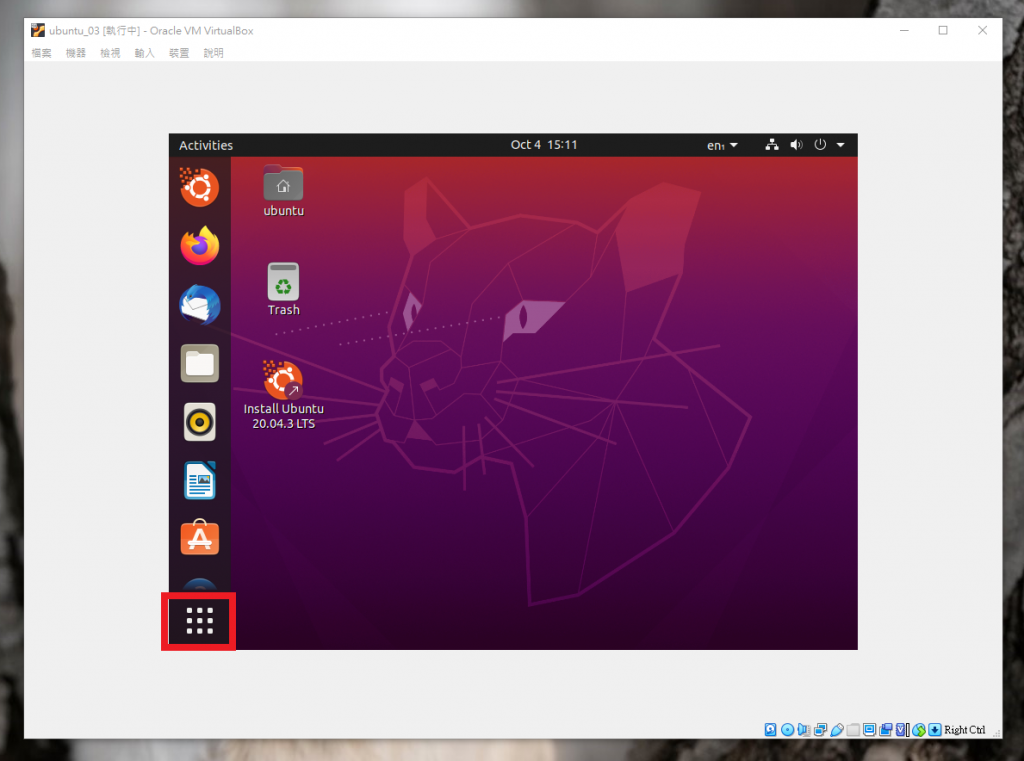The image size is (1024, 761).
Task: Click the power icon in top bar
Action: (820, 145)
